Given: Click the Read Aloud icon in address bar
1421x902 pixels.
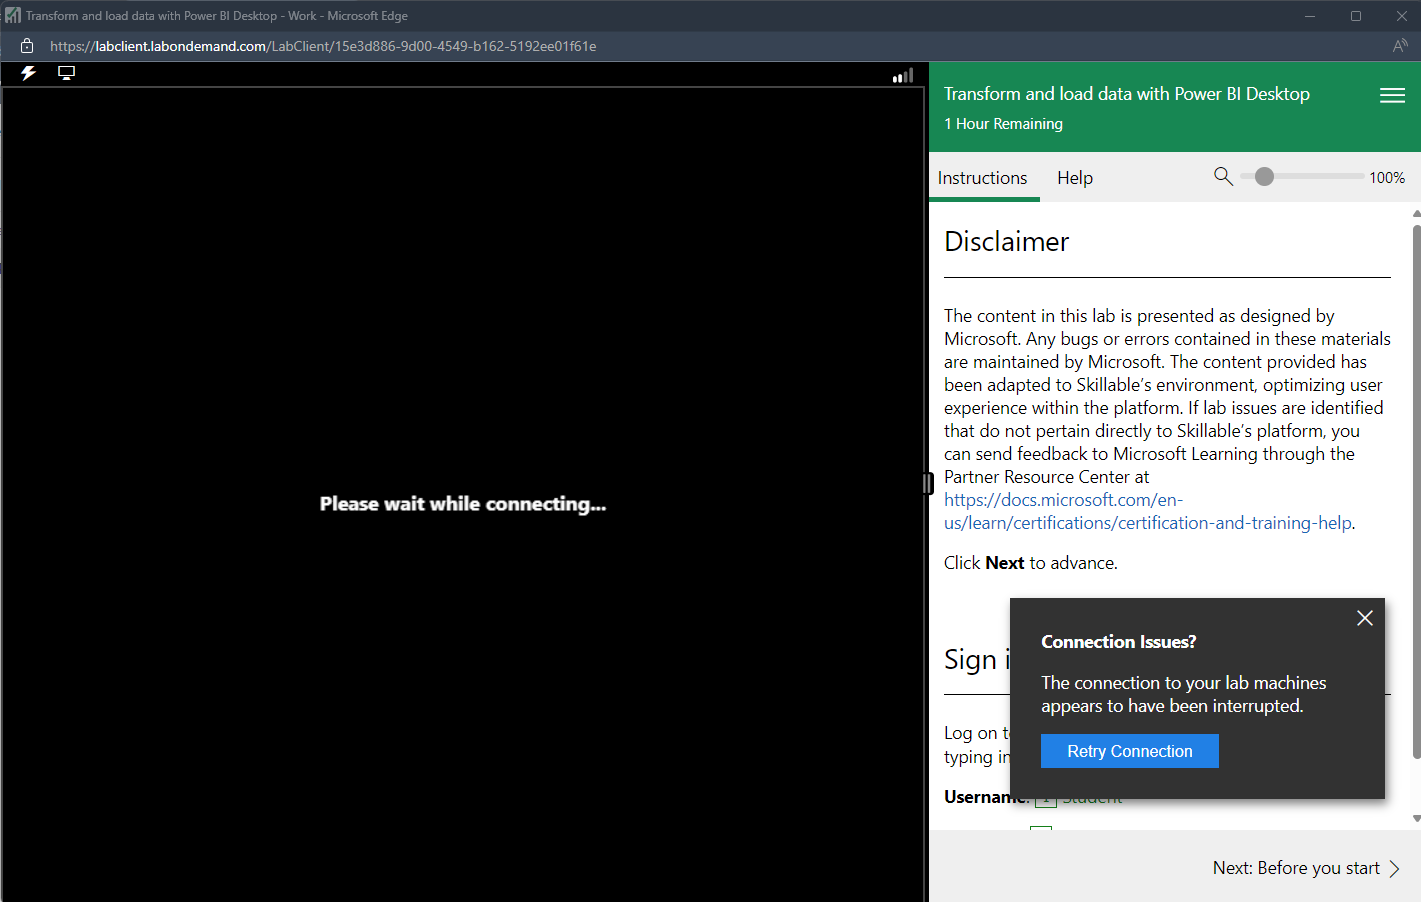Looking at the screenshot, I should tap(1400, 46).
